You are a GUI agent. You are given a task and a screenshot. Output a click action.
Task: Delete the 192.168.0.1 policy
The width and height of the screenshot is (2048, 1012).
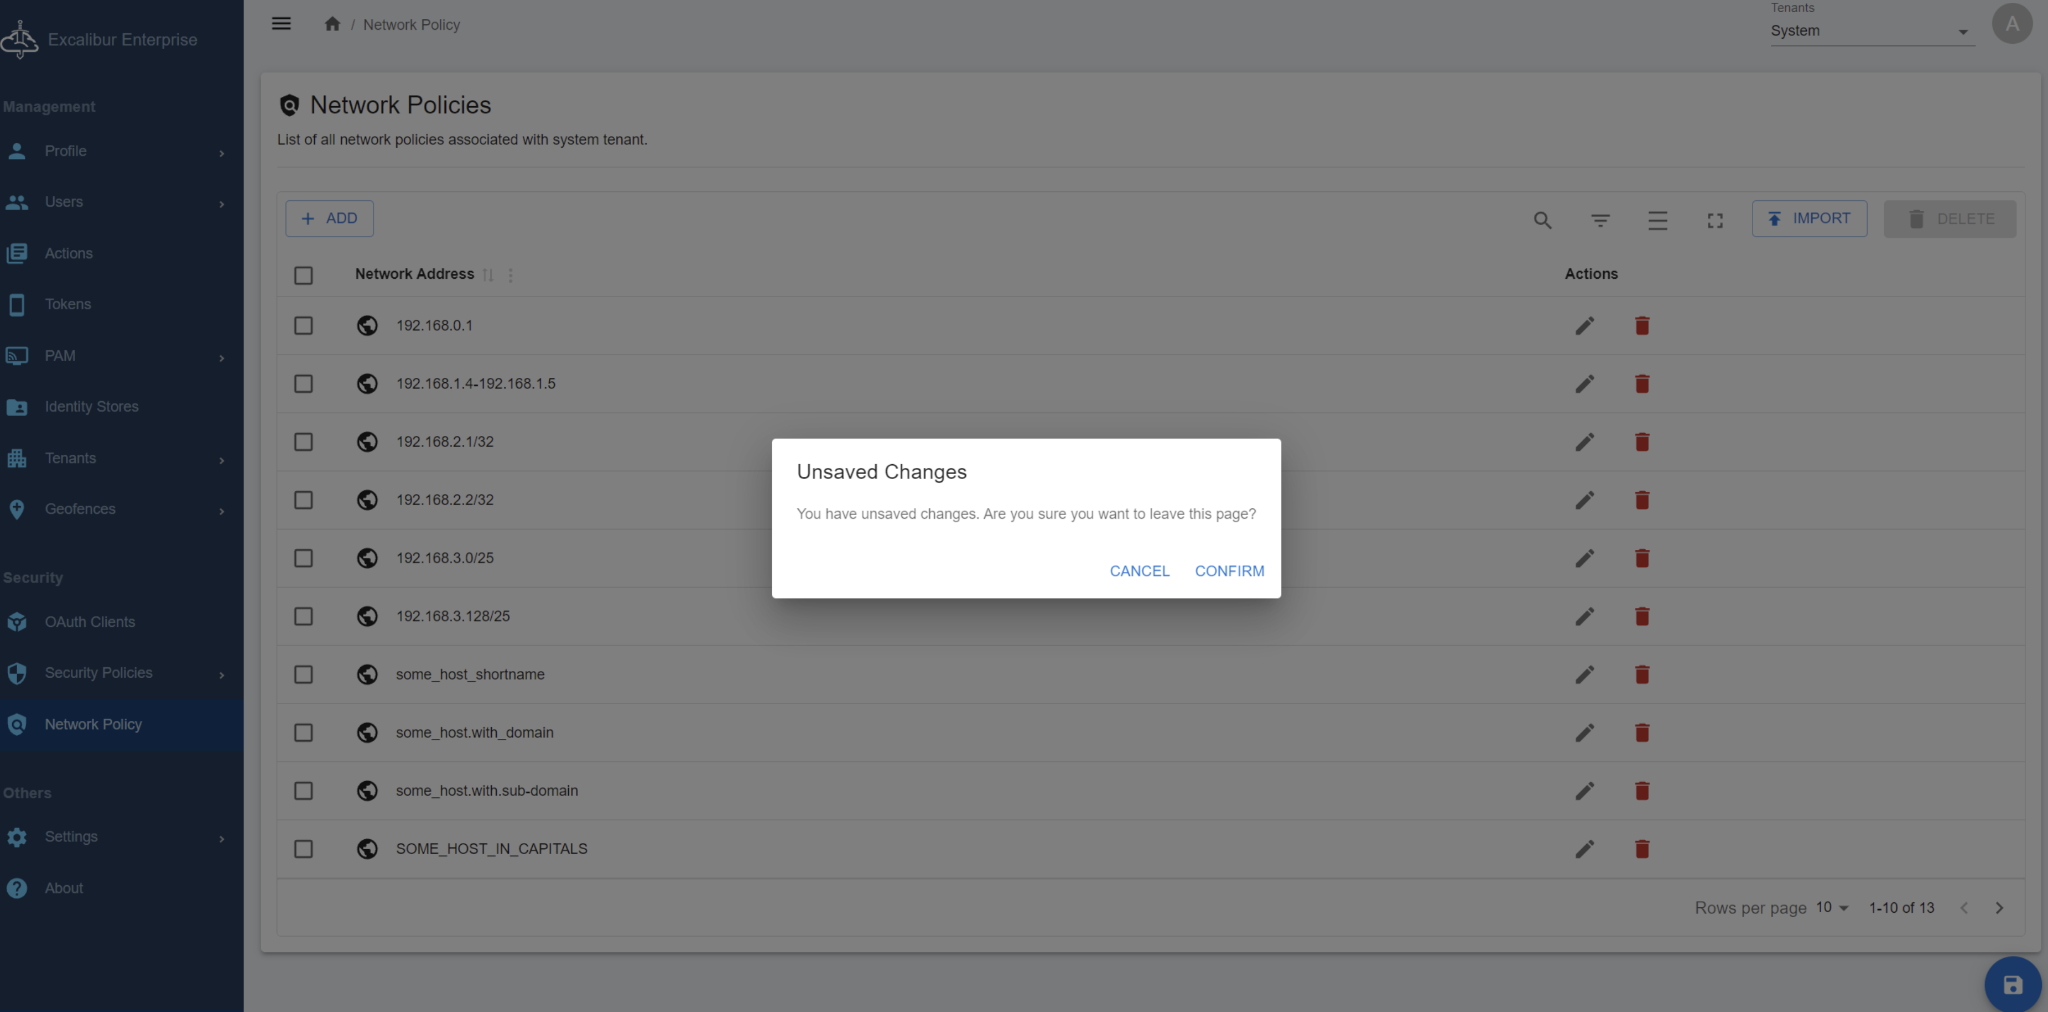pyautogui.click(x=1642, y=326)
